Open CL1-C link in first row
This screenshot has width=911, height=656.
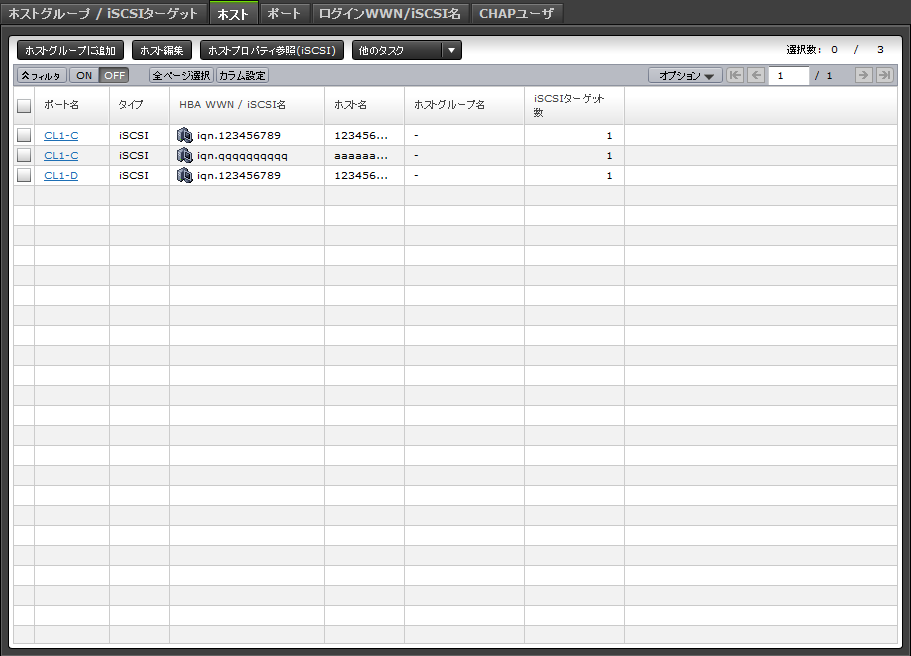click(x=61, y=135)
